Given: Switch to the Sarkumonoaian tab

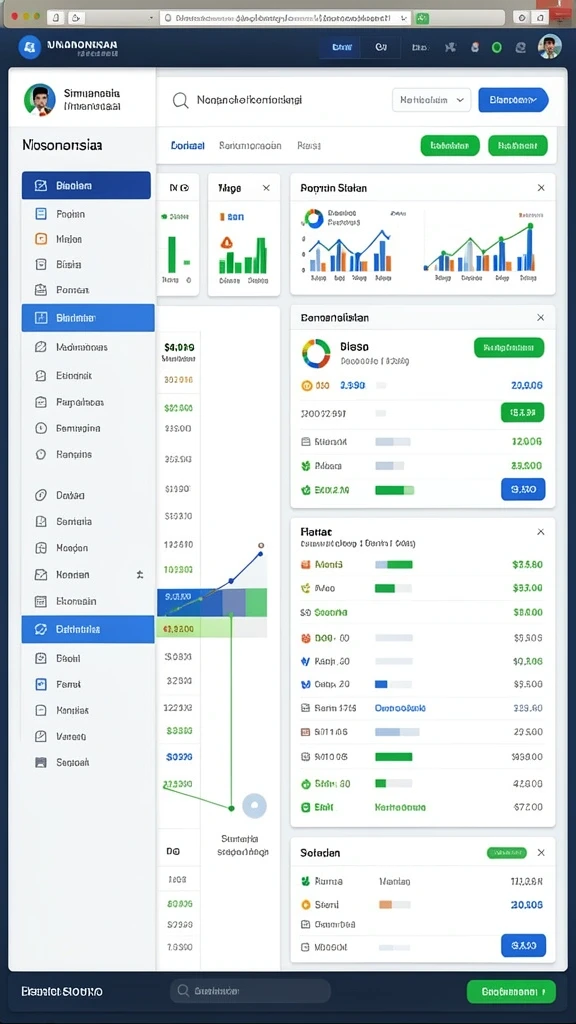Looking at the screenshot, I should [250, 146].
